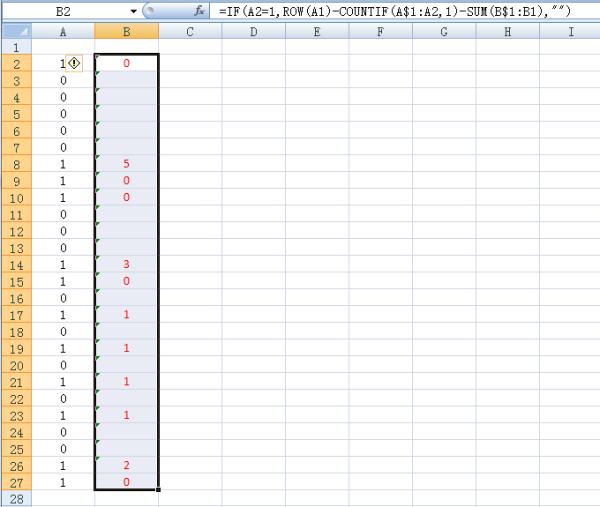The image size is (600, 507).
Task: Select row 23 header
Action: tap(16, 416)
